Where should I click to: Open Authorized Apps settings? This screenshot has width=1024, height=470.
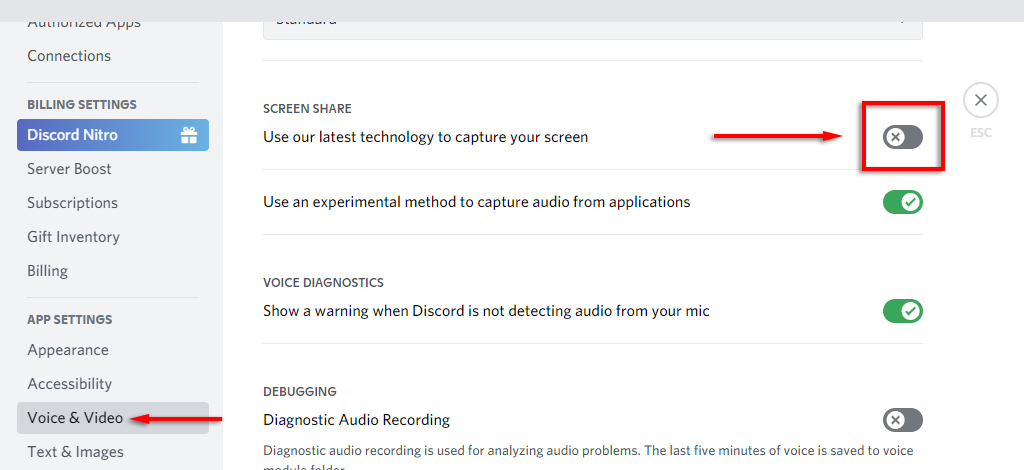pyautogui.click(x=84, y=22)
